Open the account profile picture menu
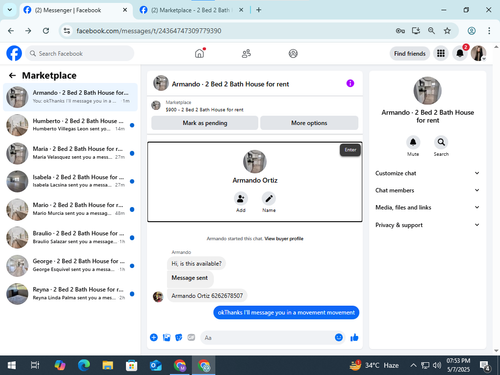This screenshot has width=500, height=375. (478, 53)
